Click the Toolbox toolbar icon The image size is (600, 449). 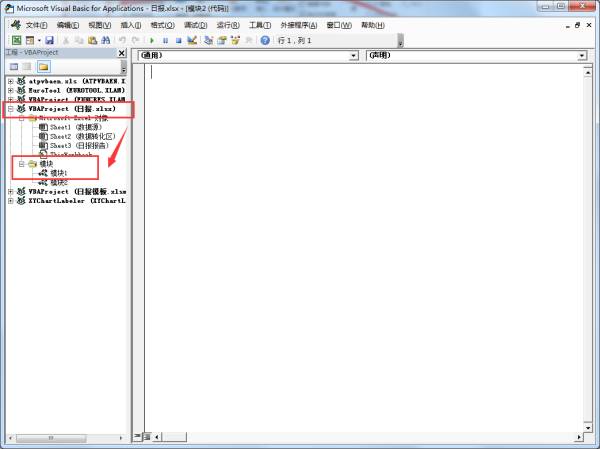(x=248, y=40)
